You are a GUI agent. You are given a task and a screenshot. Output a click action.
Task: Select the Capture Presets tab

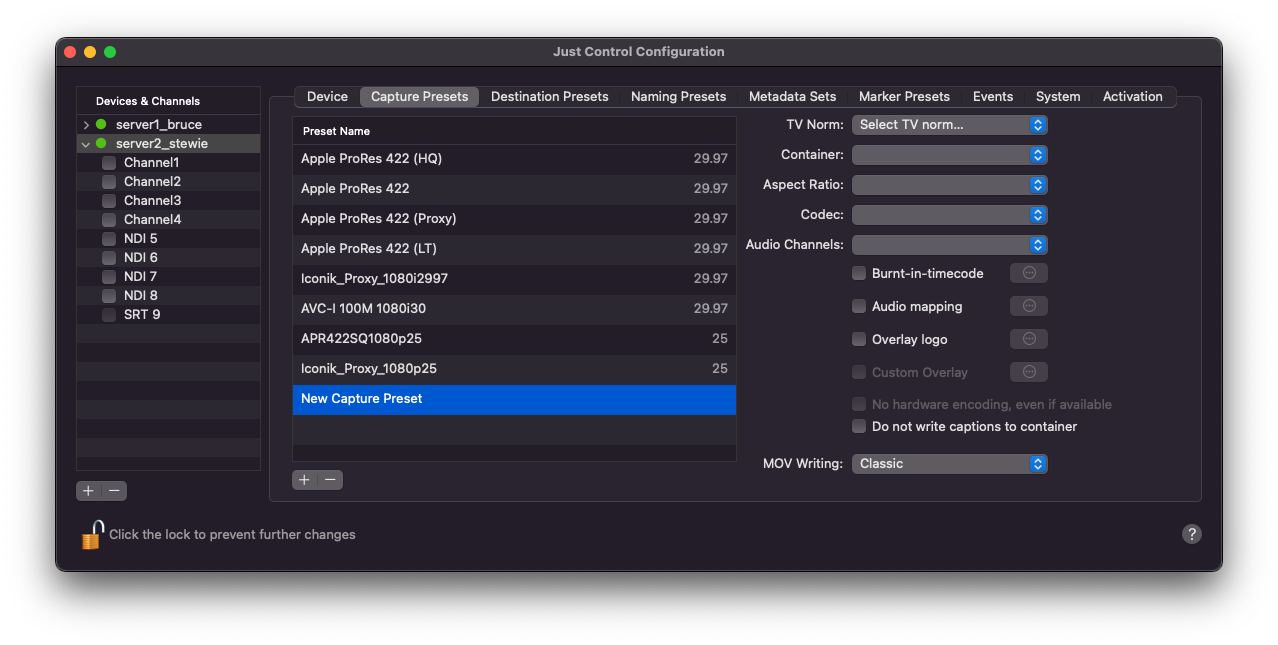click(x=420, y=97)
